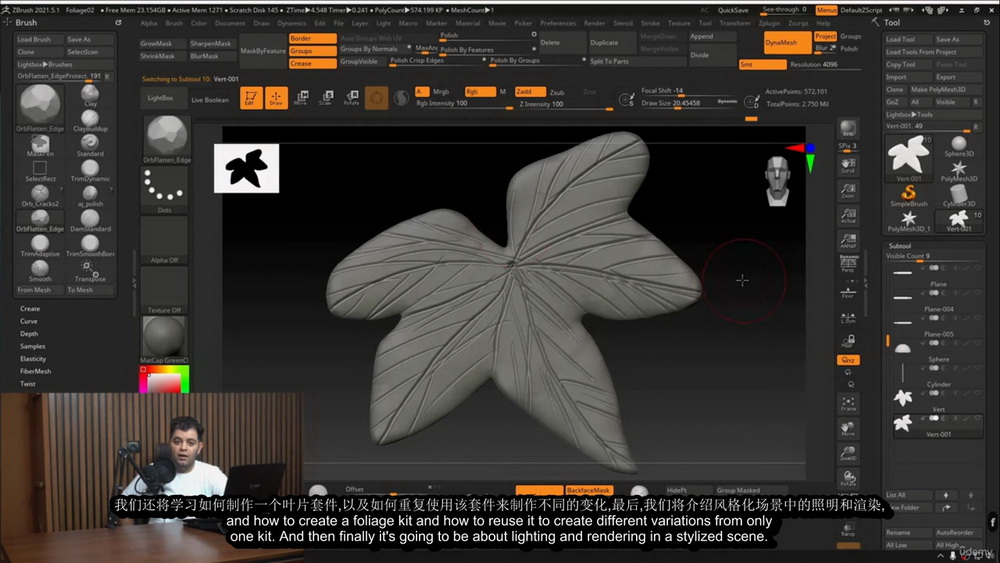Screen dimensions: 1000x563
Task: Activate the Scale transform icon
Action: [x=327, y=98]
